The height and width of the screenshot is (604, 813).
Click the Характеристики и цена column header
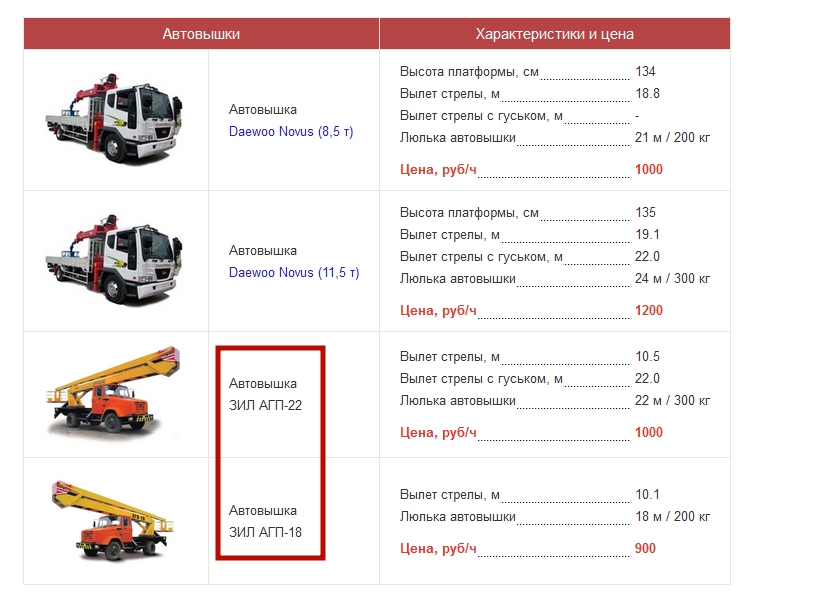(x=554, y=34)
